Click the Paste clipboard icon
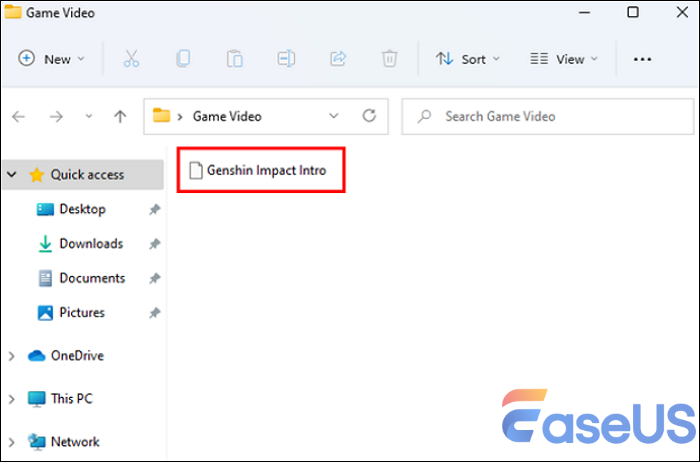 (x=234, y=58)
